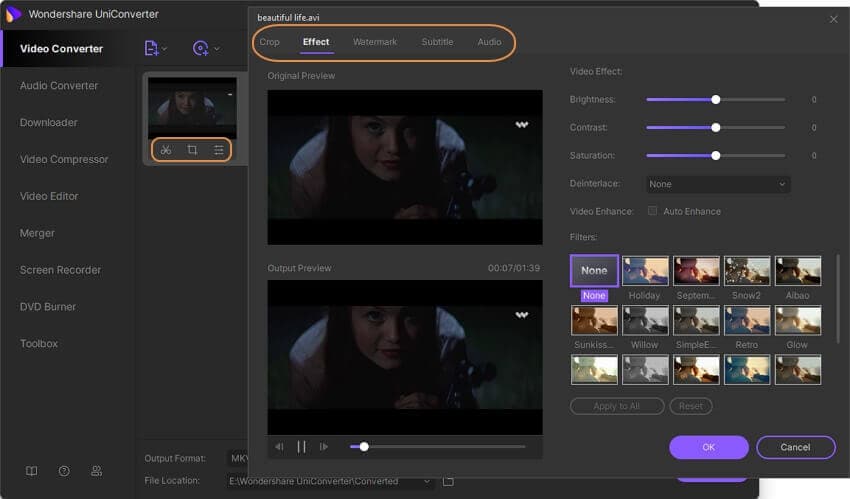Open the help question mark icon

click(x=64, y=471)
